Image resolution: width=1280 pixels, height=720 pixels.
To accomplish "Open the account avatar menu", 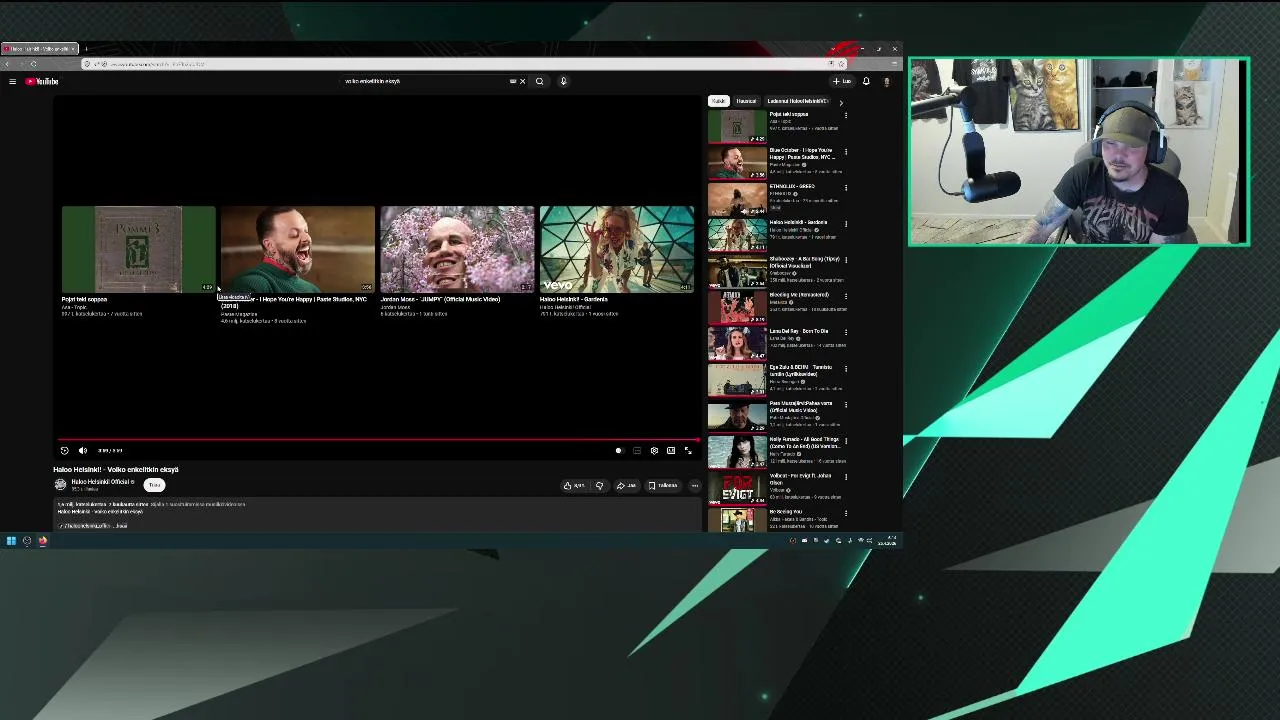I will click(x=886, y=81).
